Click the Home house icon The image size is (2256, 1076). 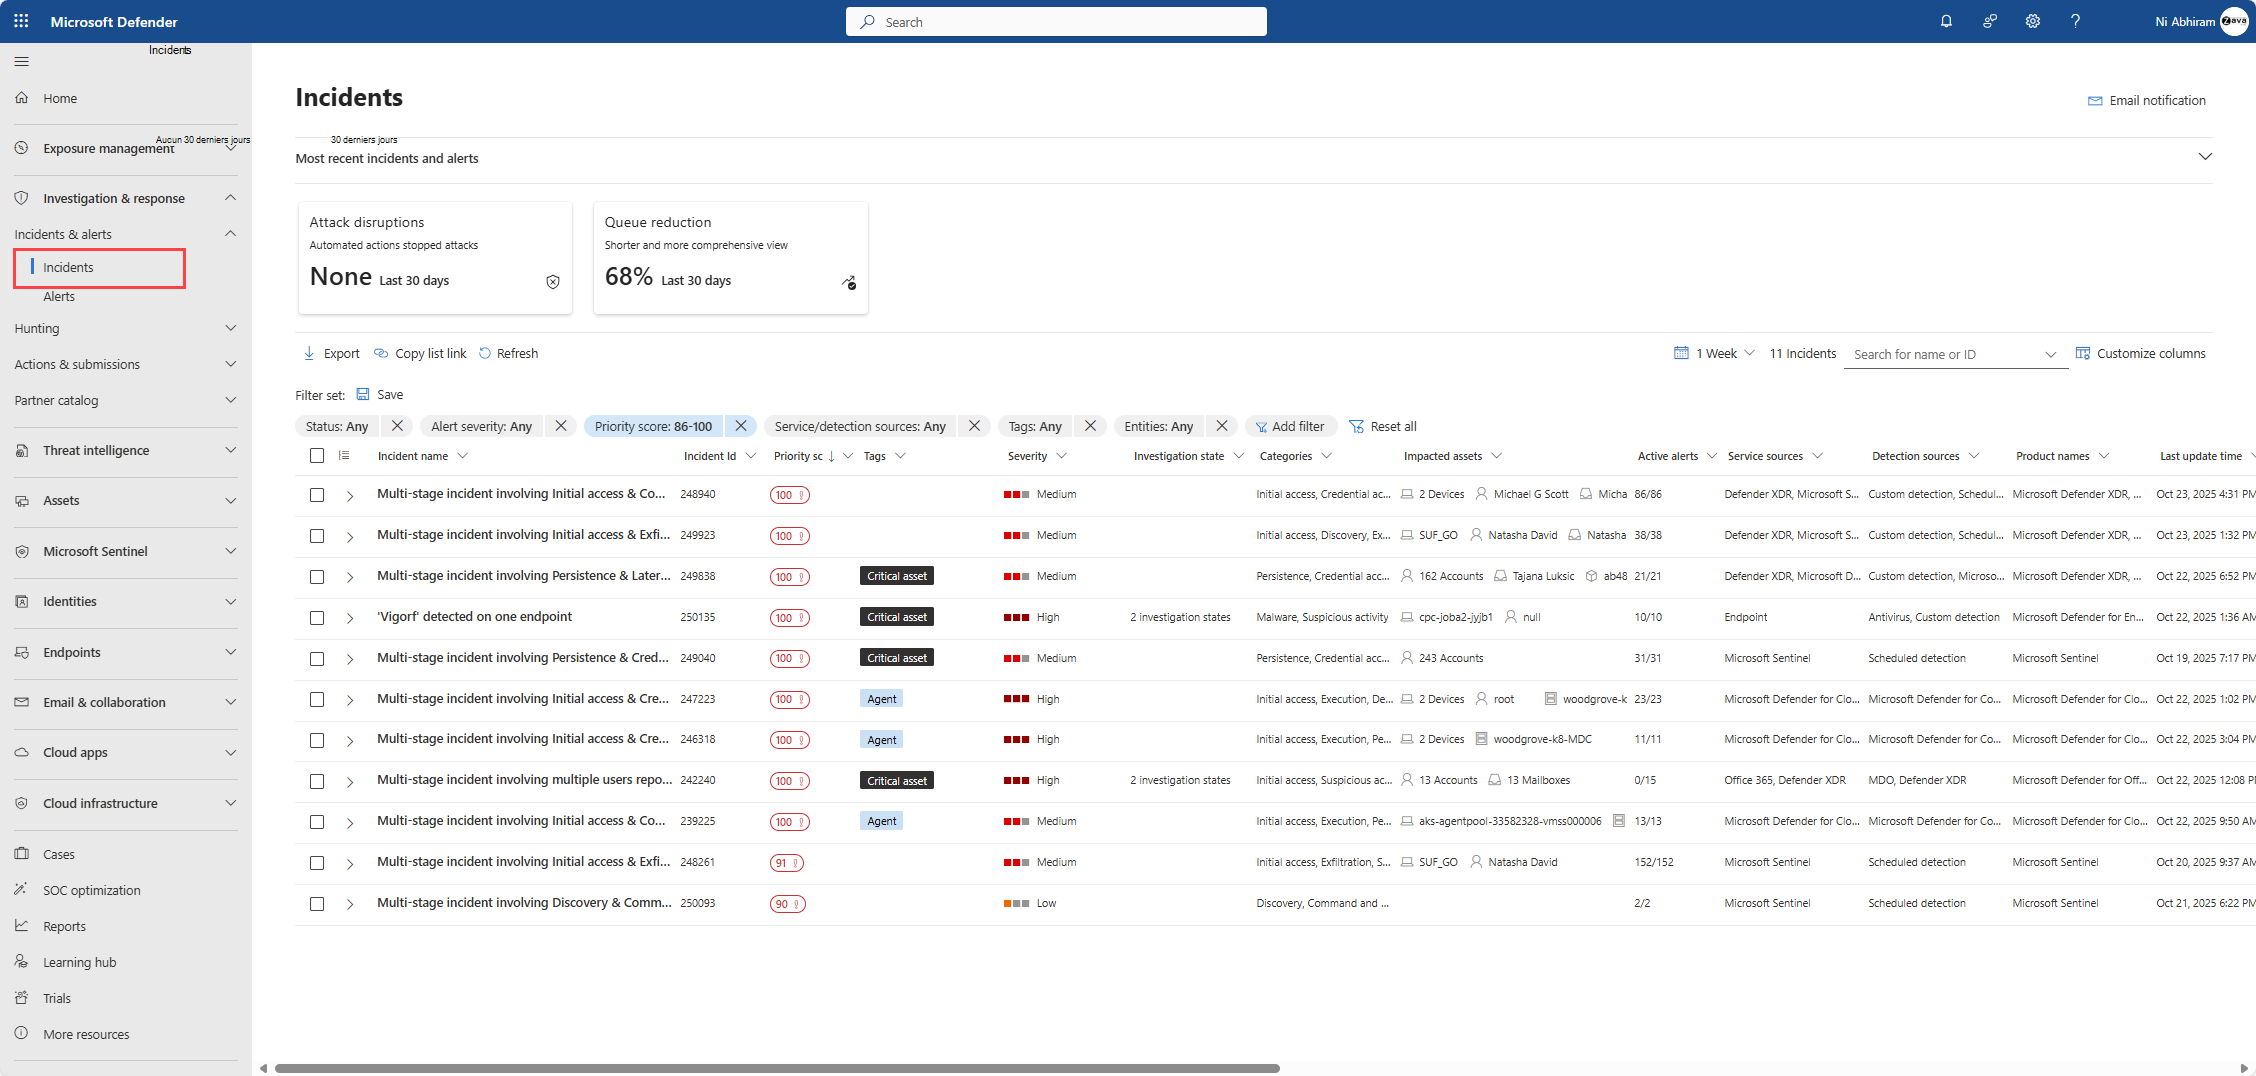click(21, 98)
